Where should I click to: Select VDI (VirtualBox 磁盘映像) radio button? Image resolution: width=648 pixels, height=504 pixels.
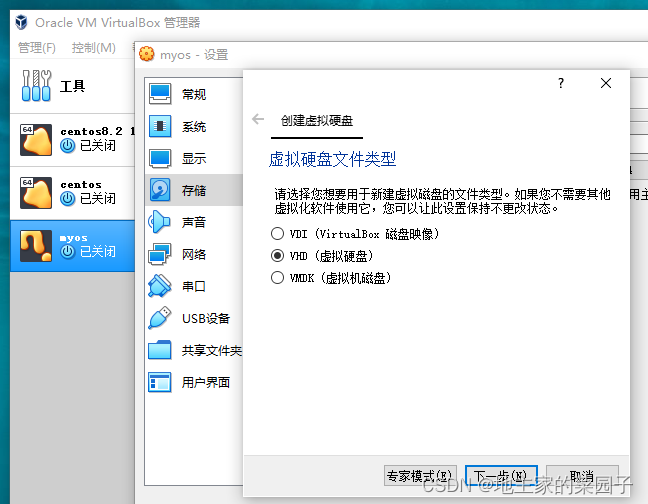(277, 234)
